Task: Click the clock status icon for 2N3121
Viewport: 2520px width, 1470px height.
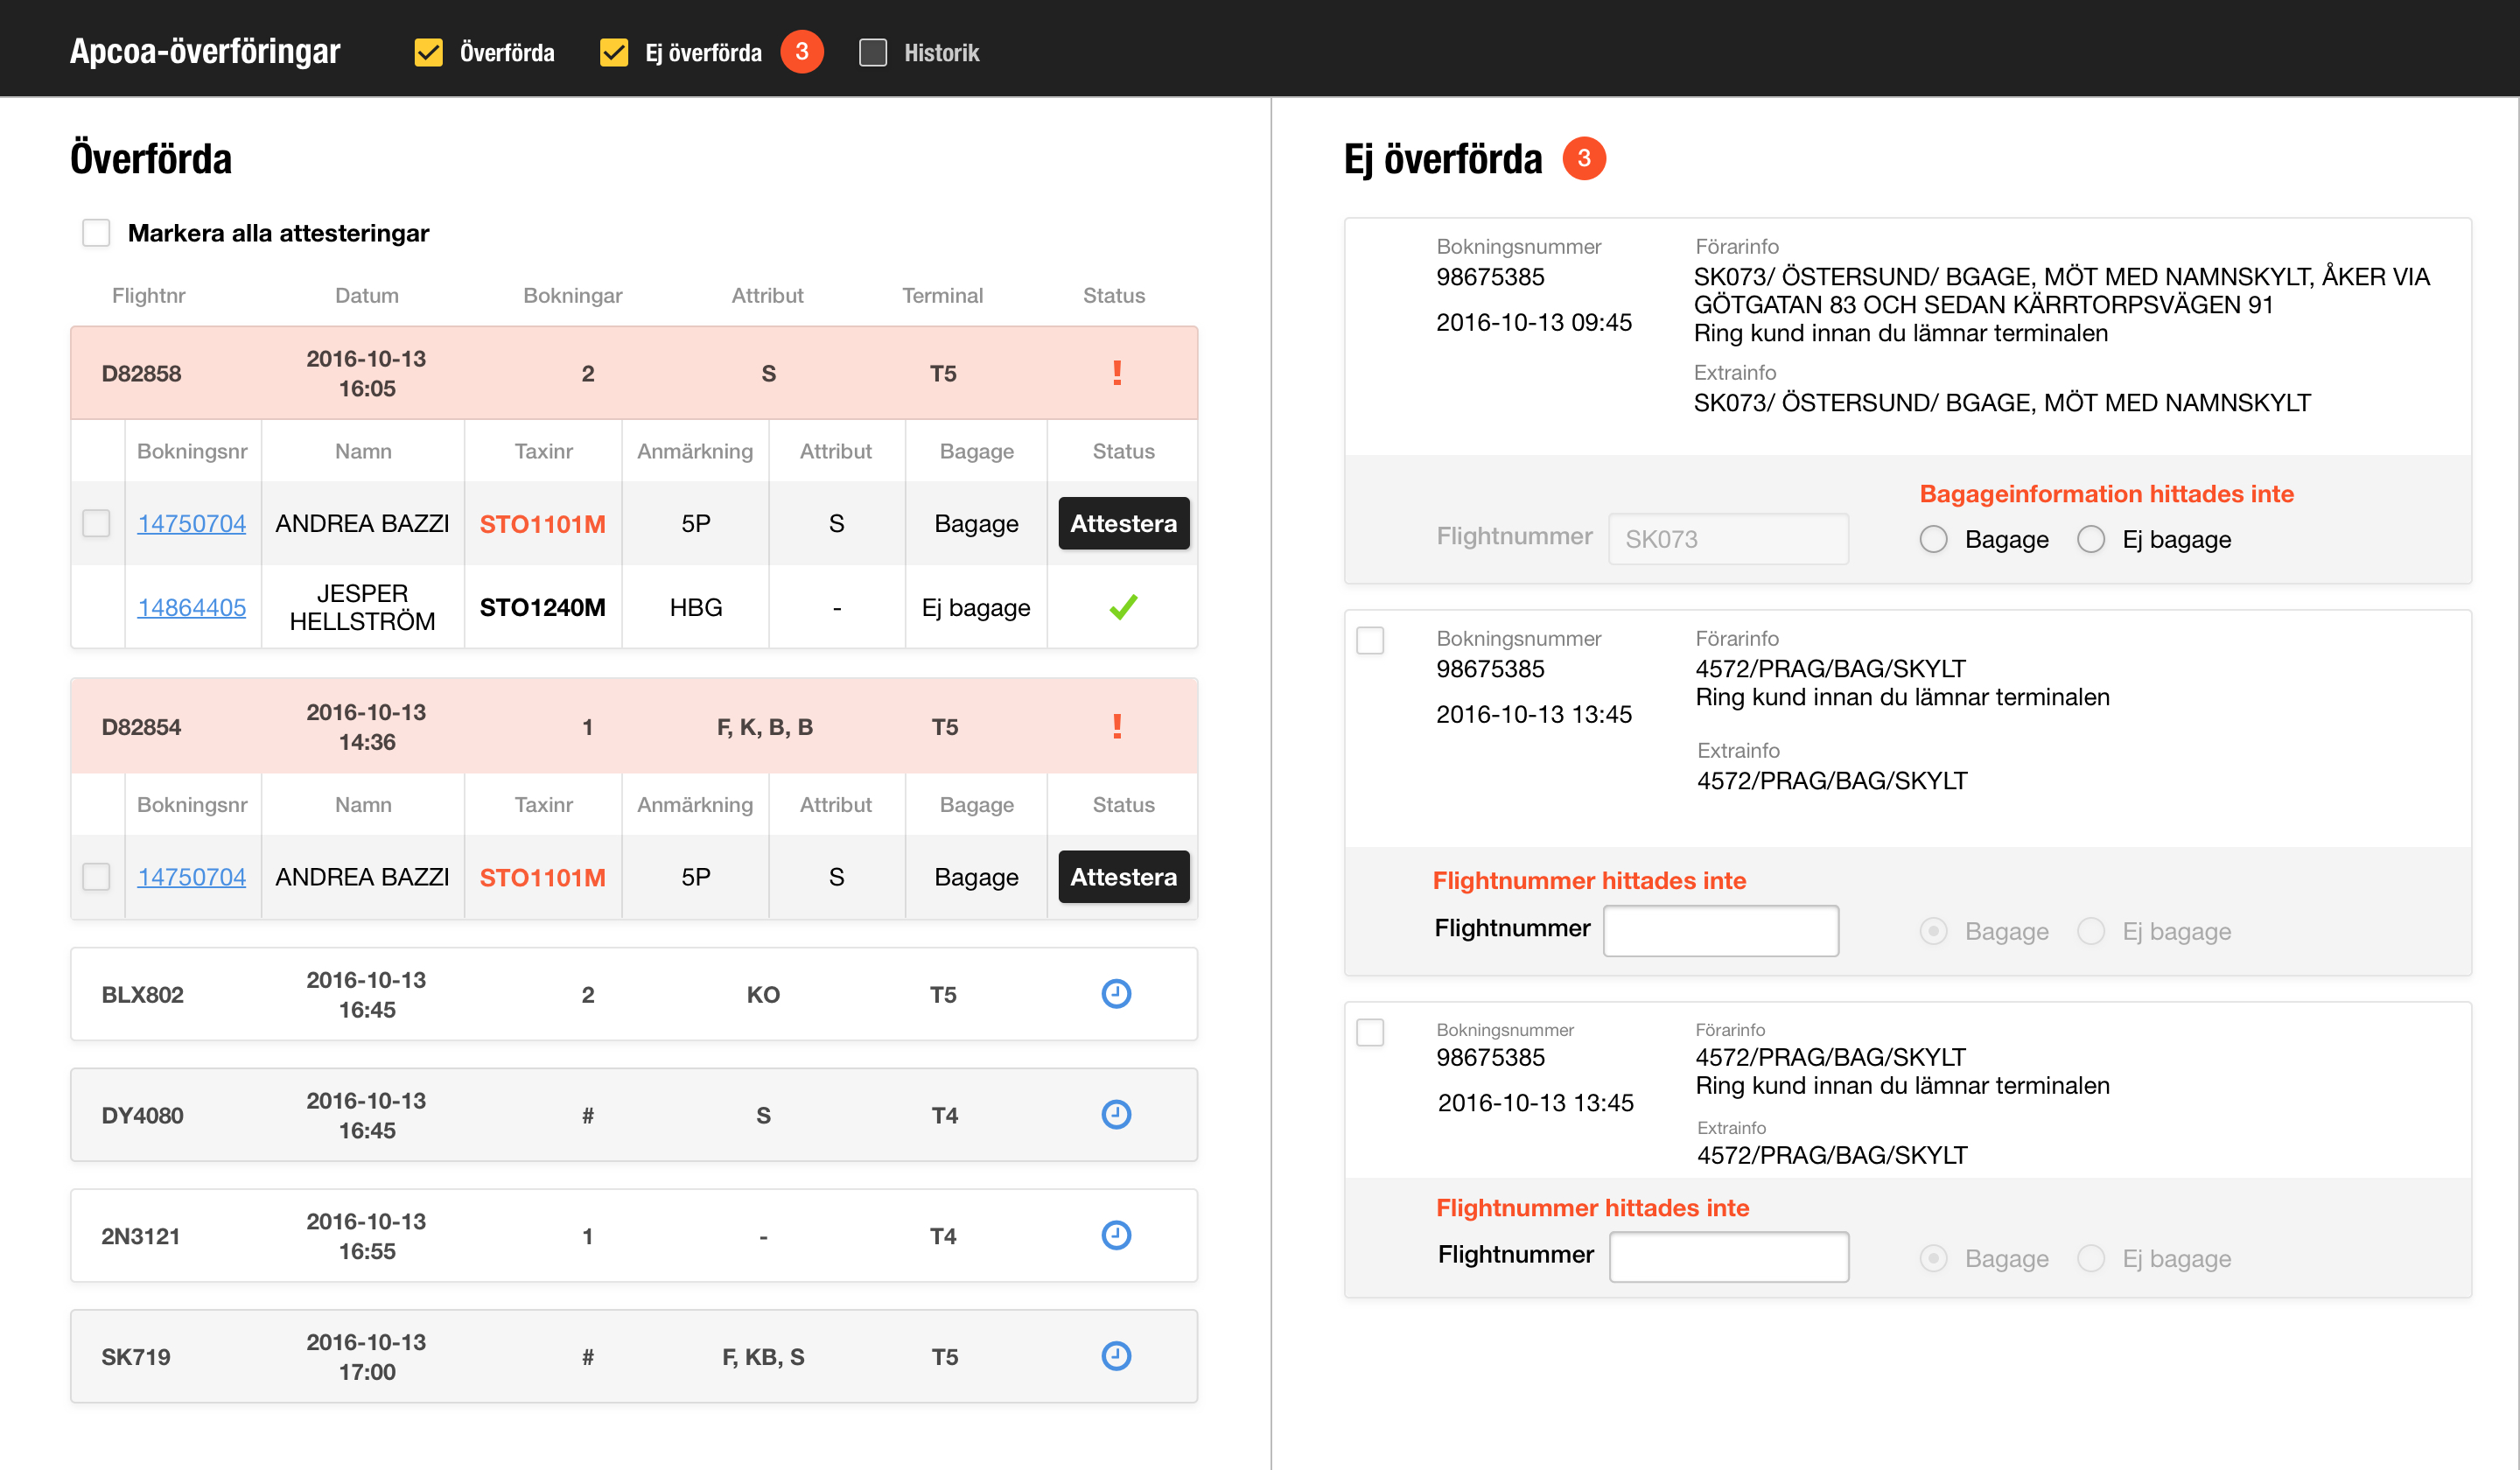Action: click(1116, 1235)
